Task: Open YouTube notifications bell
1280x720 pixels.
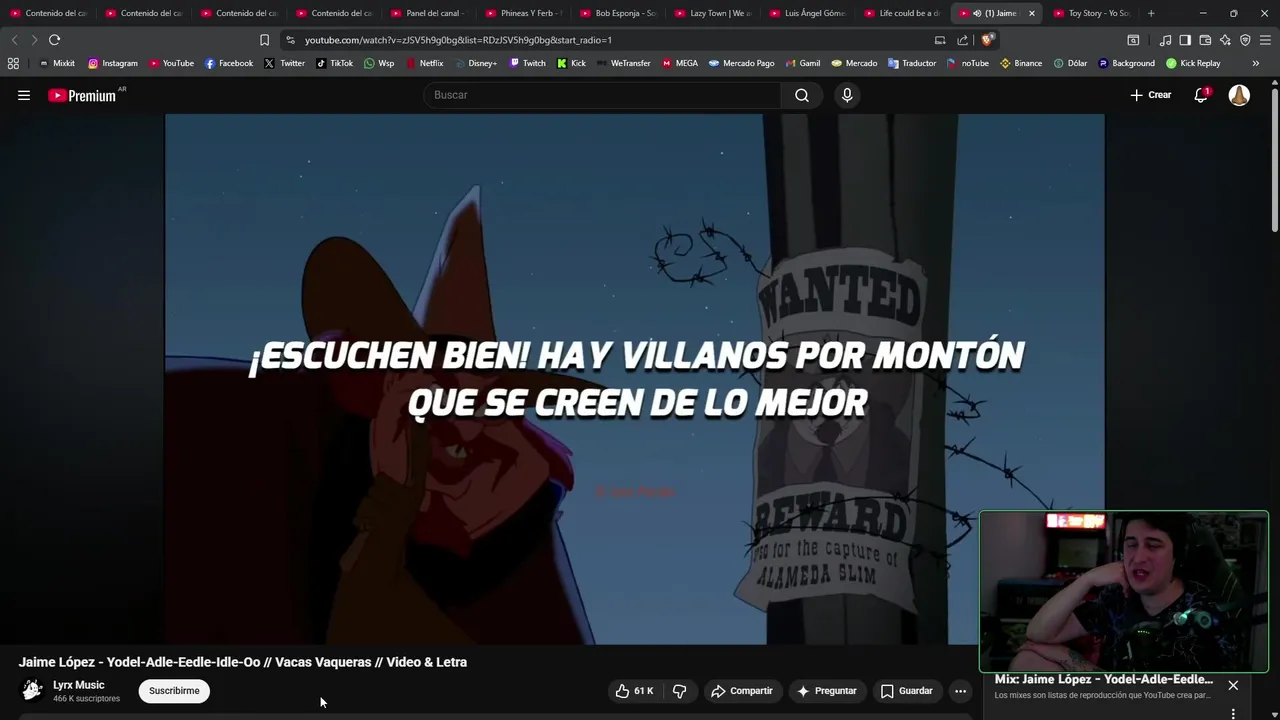Action: coord(1201,95)
